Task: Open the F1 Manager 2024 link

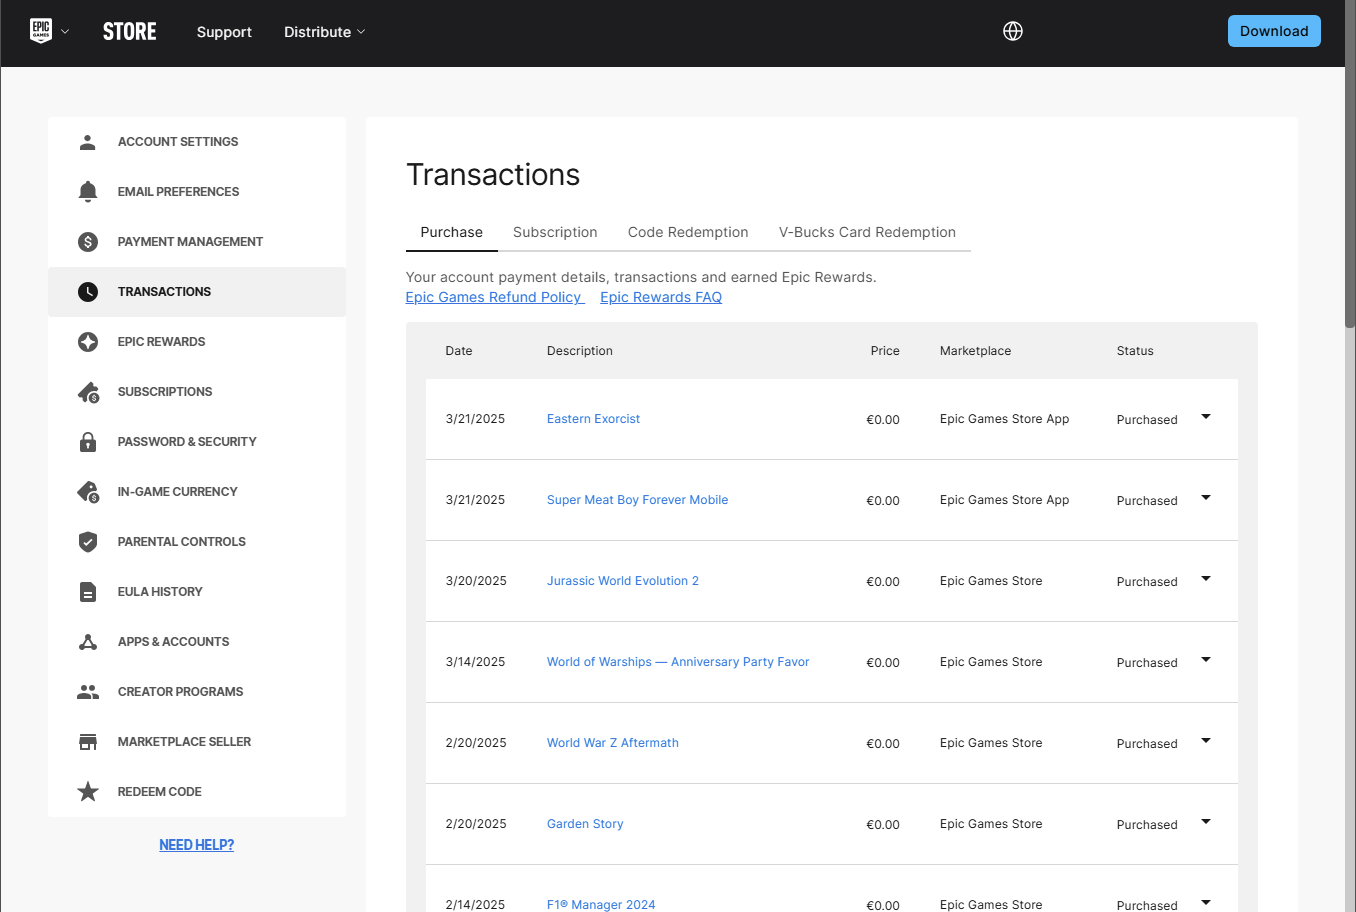Action: (x=601, y=904)
